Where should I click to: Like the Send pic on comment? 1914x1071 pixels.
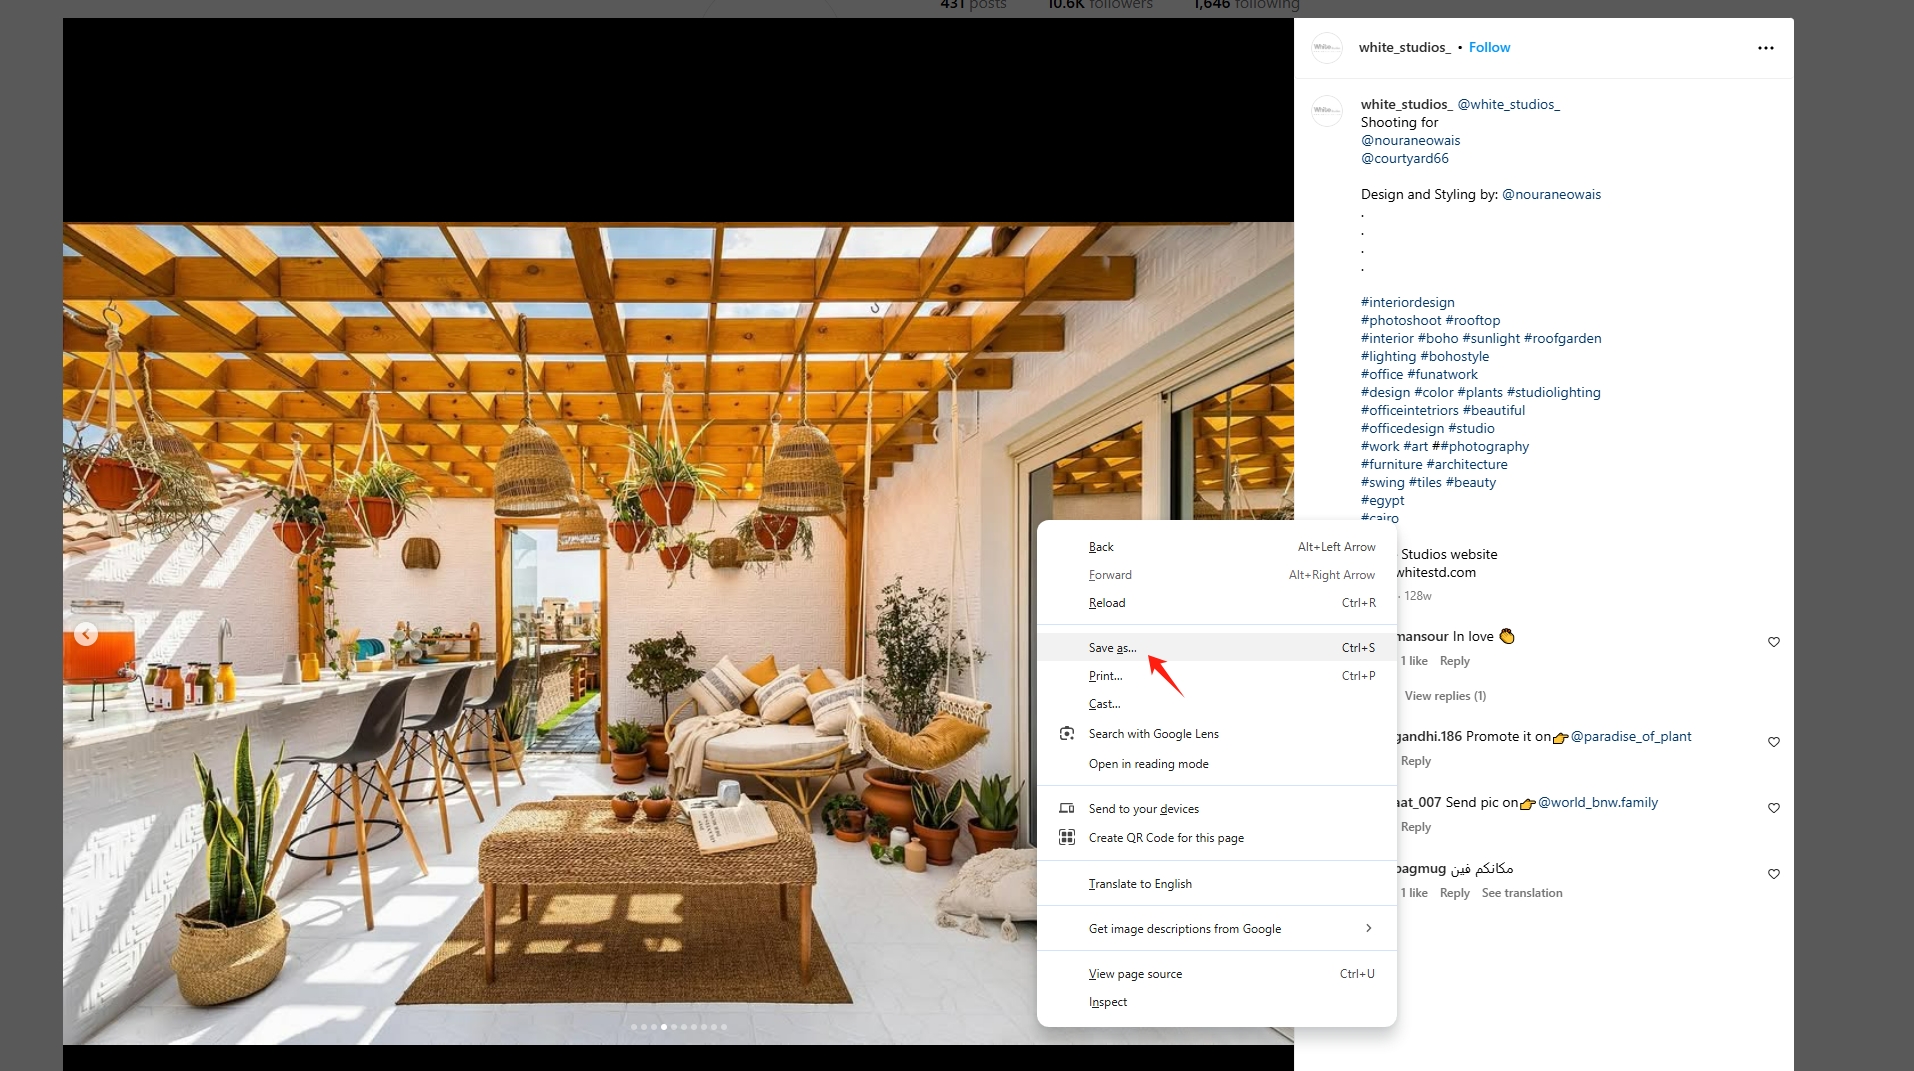point(1774,808)
